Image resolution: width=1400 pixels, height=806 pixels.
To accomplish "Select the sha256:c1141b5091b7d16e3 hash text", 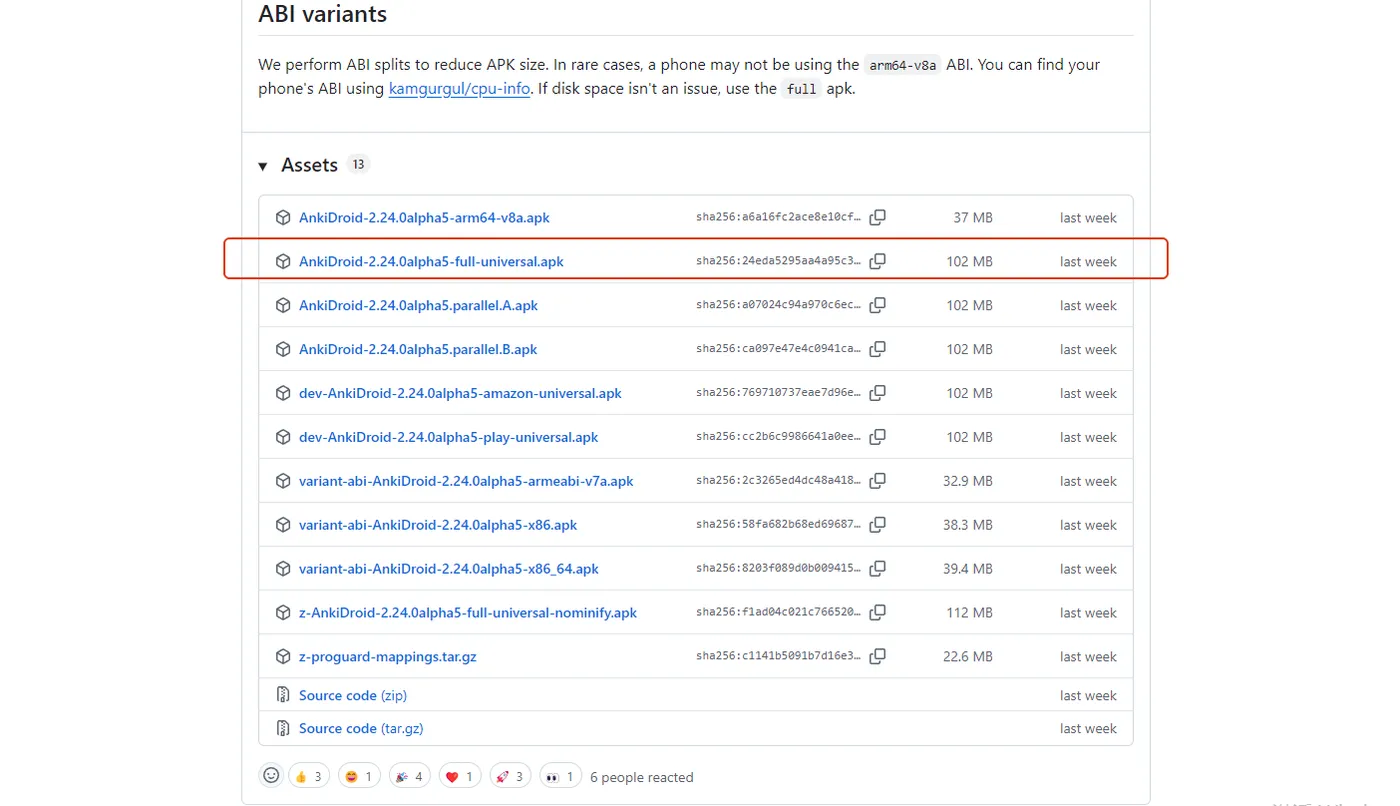I will 778,658.
